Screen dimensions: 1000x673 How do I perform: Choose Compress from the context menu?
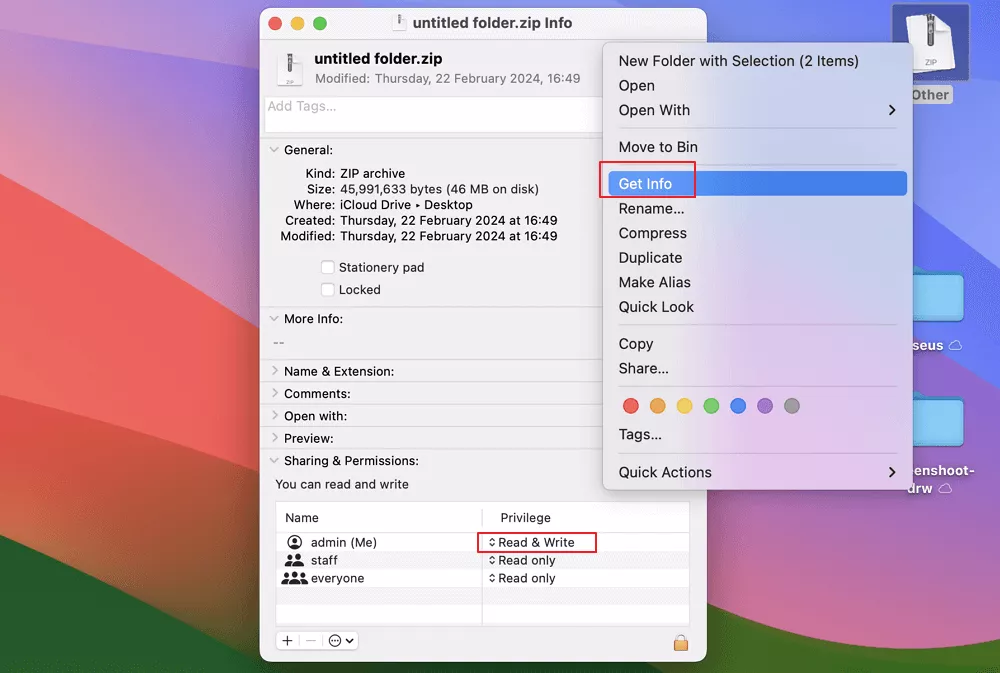pos(757,233)
